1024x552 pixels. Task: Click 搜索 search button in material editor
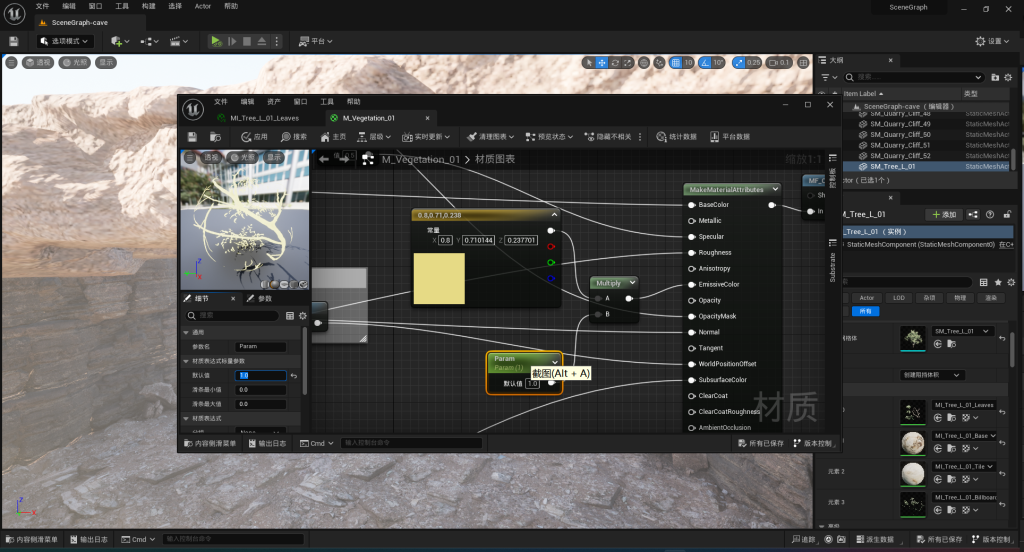point(294,137)
